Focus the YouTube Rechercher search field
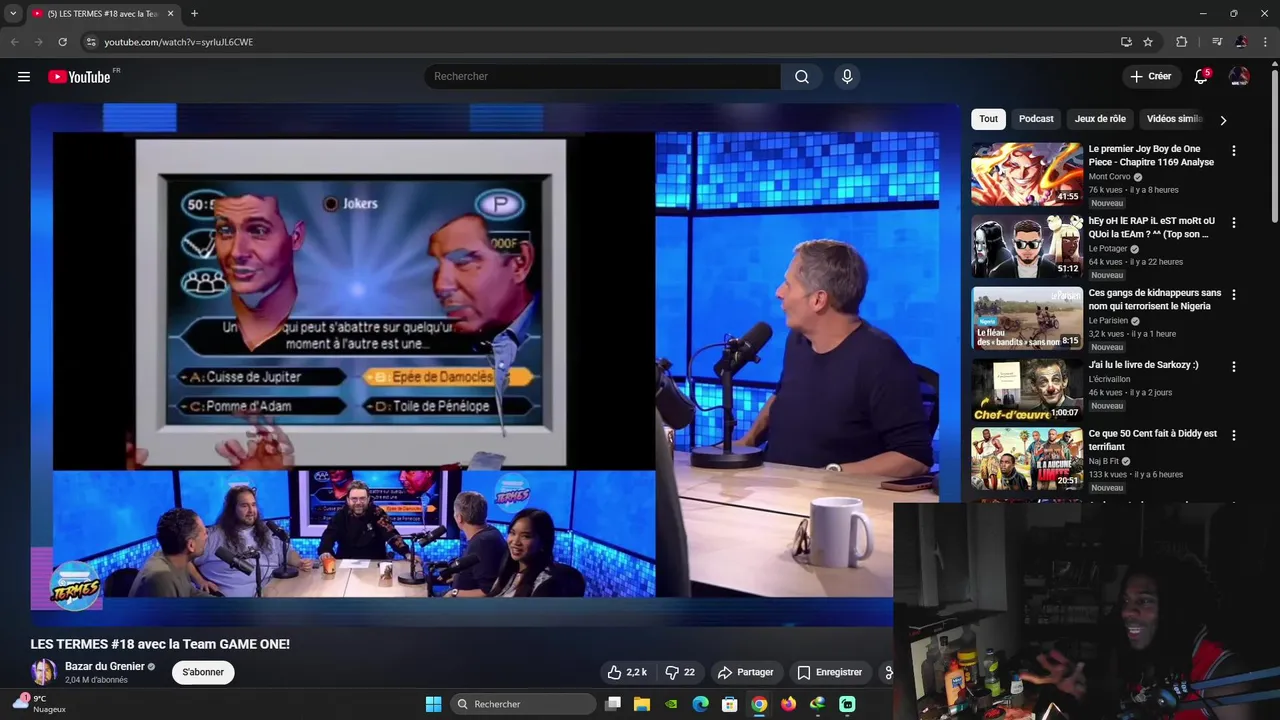Screen dimensions: 1280x720 [603, 77]
